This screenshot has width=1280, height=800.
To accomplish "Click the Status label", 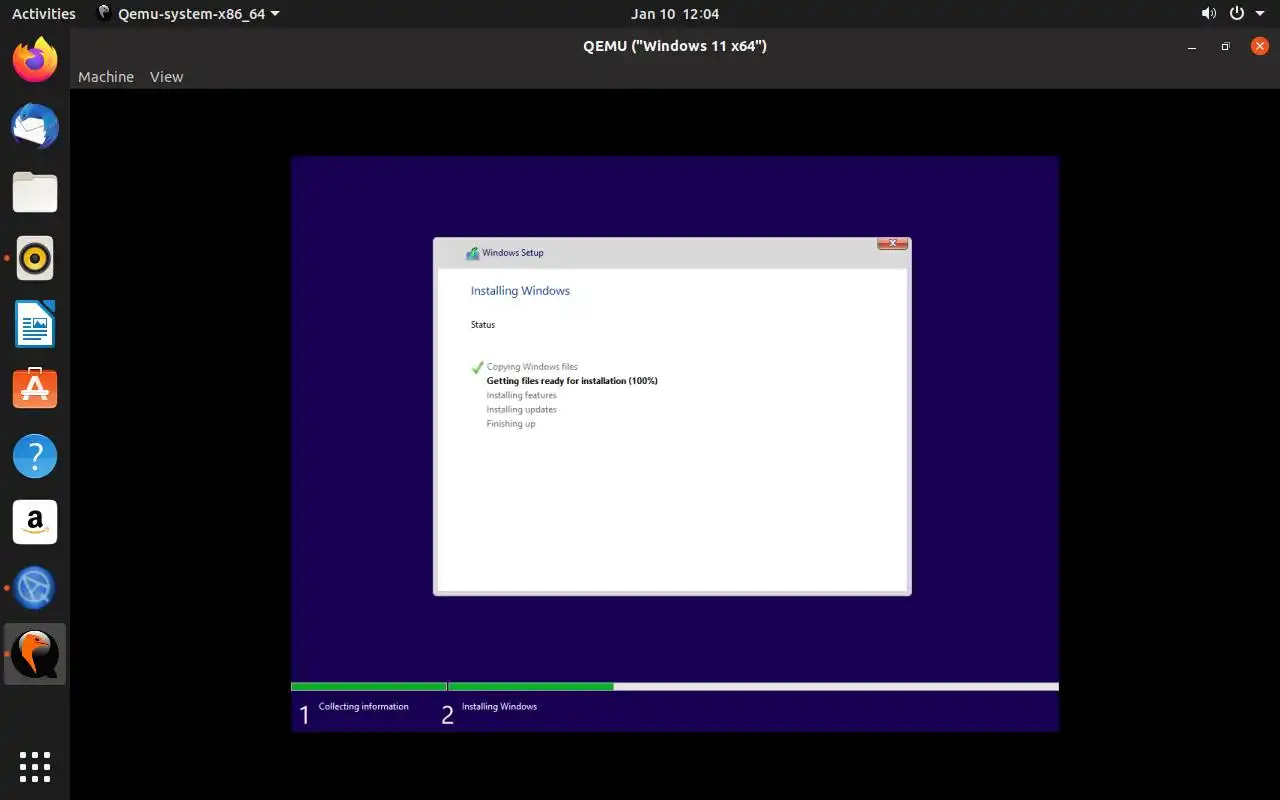I will (483, 325).
